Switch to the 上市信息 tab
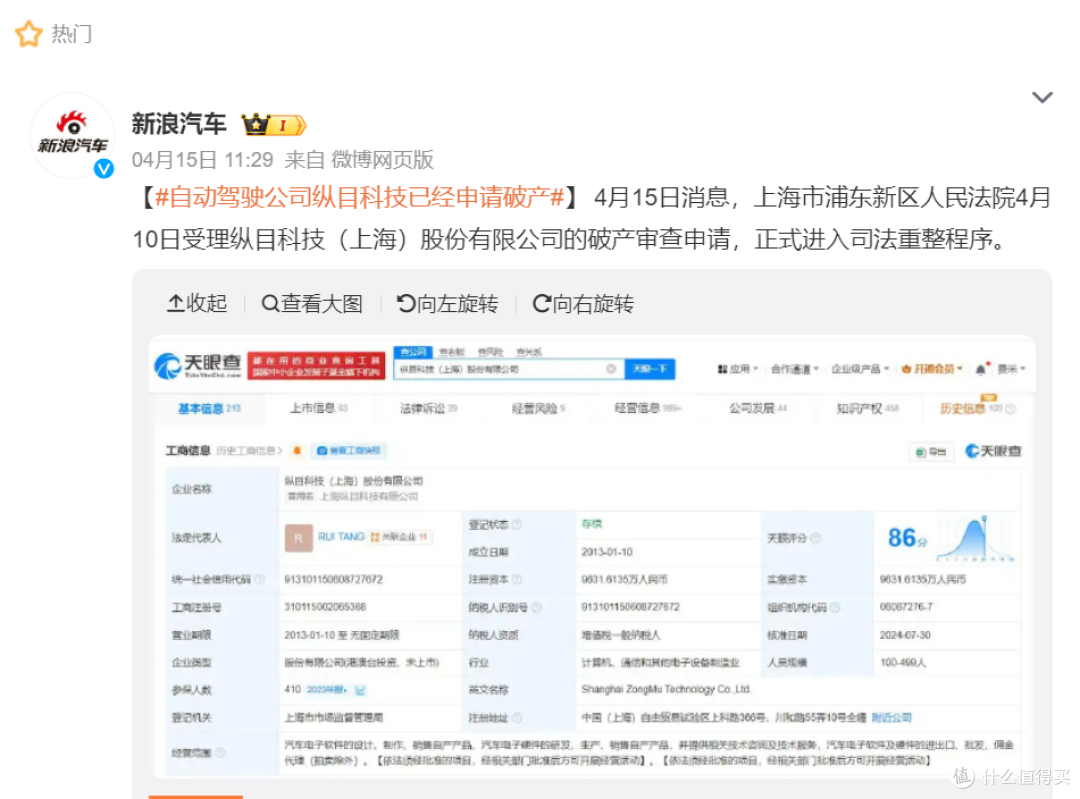Viewport: 1080px width, 799px height. pyautogui.click(x=319, y=408)
